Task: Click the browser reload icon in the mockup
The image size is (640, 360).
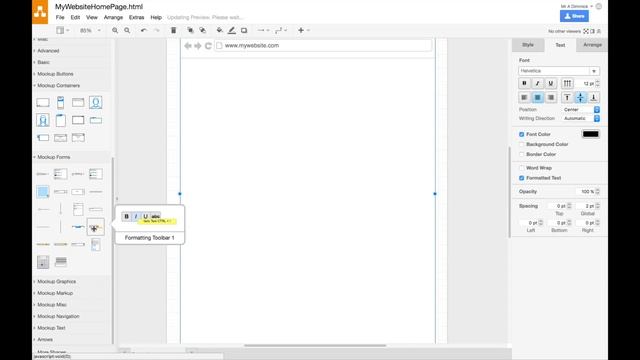Action: (x=208, y=46)
